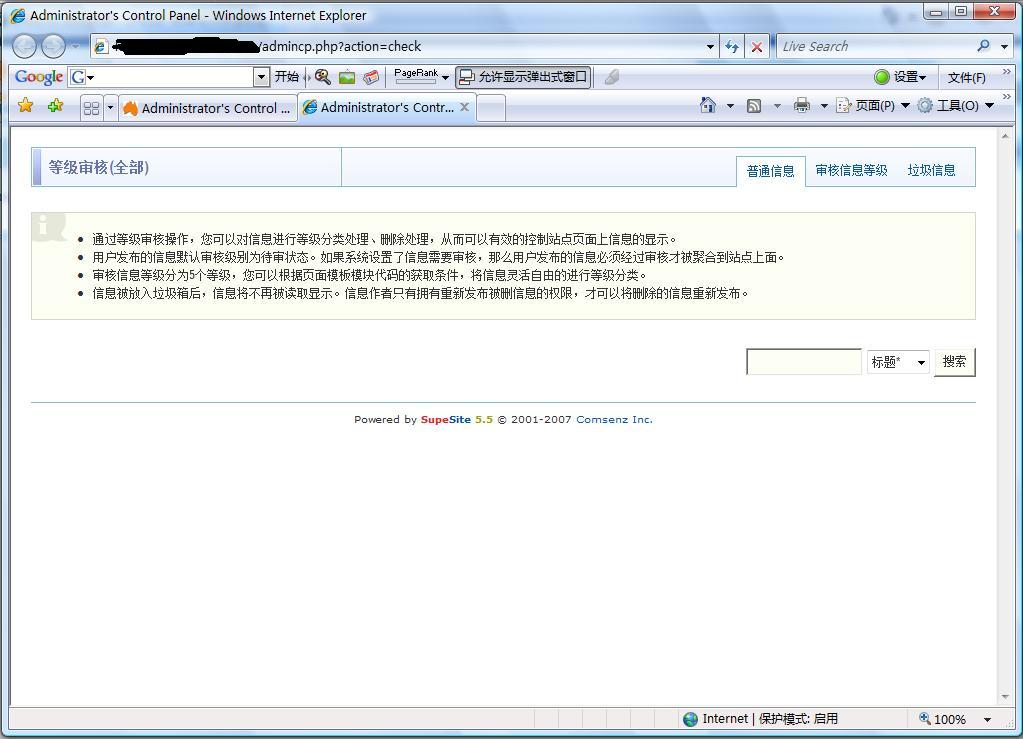This screenshot has width=1023, height=739.
Task: Open the page icon in the address bar
Action: point(100,46)
